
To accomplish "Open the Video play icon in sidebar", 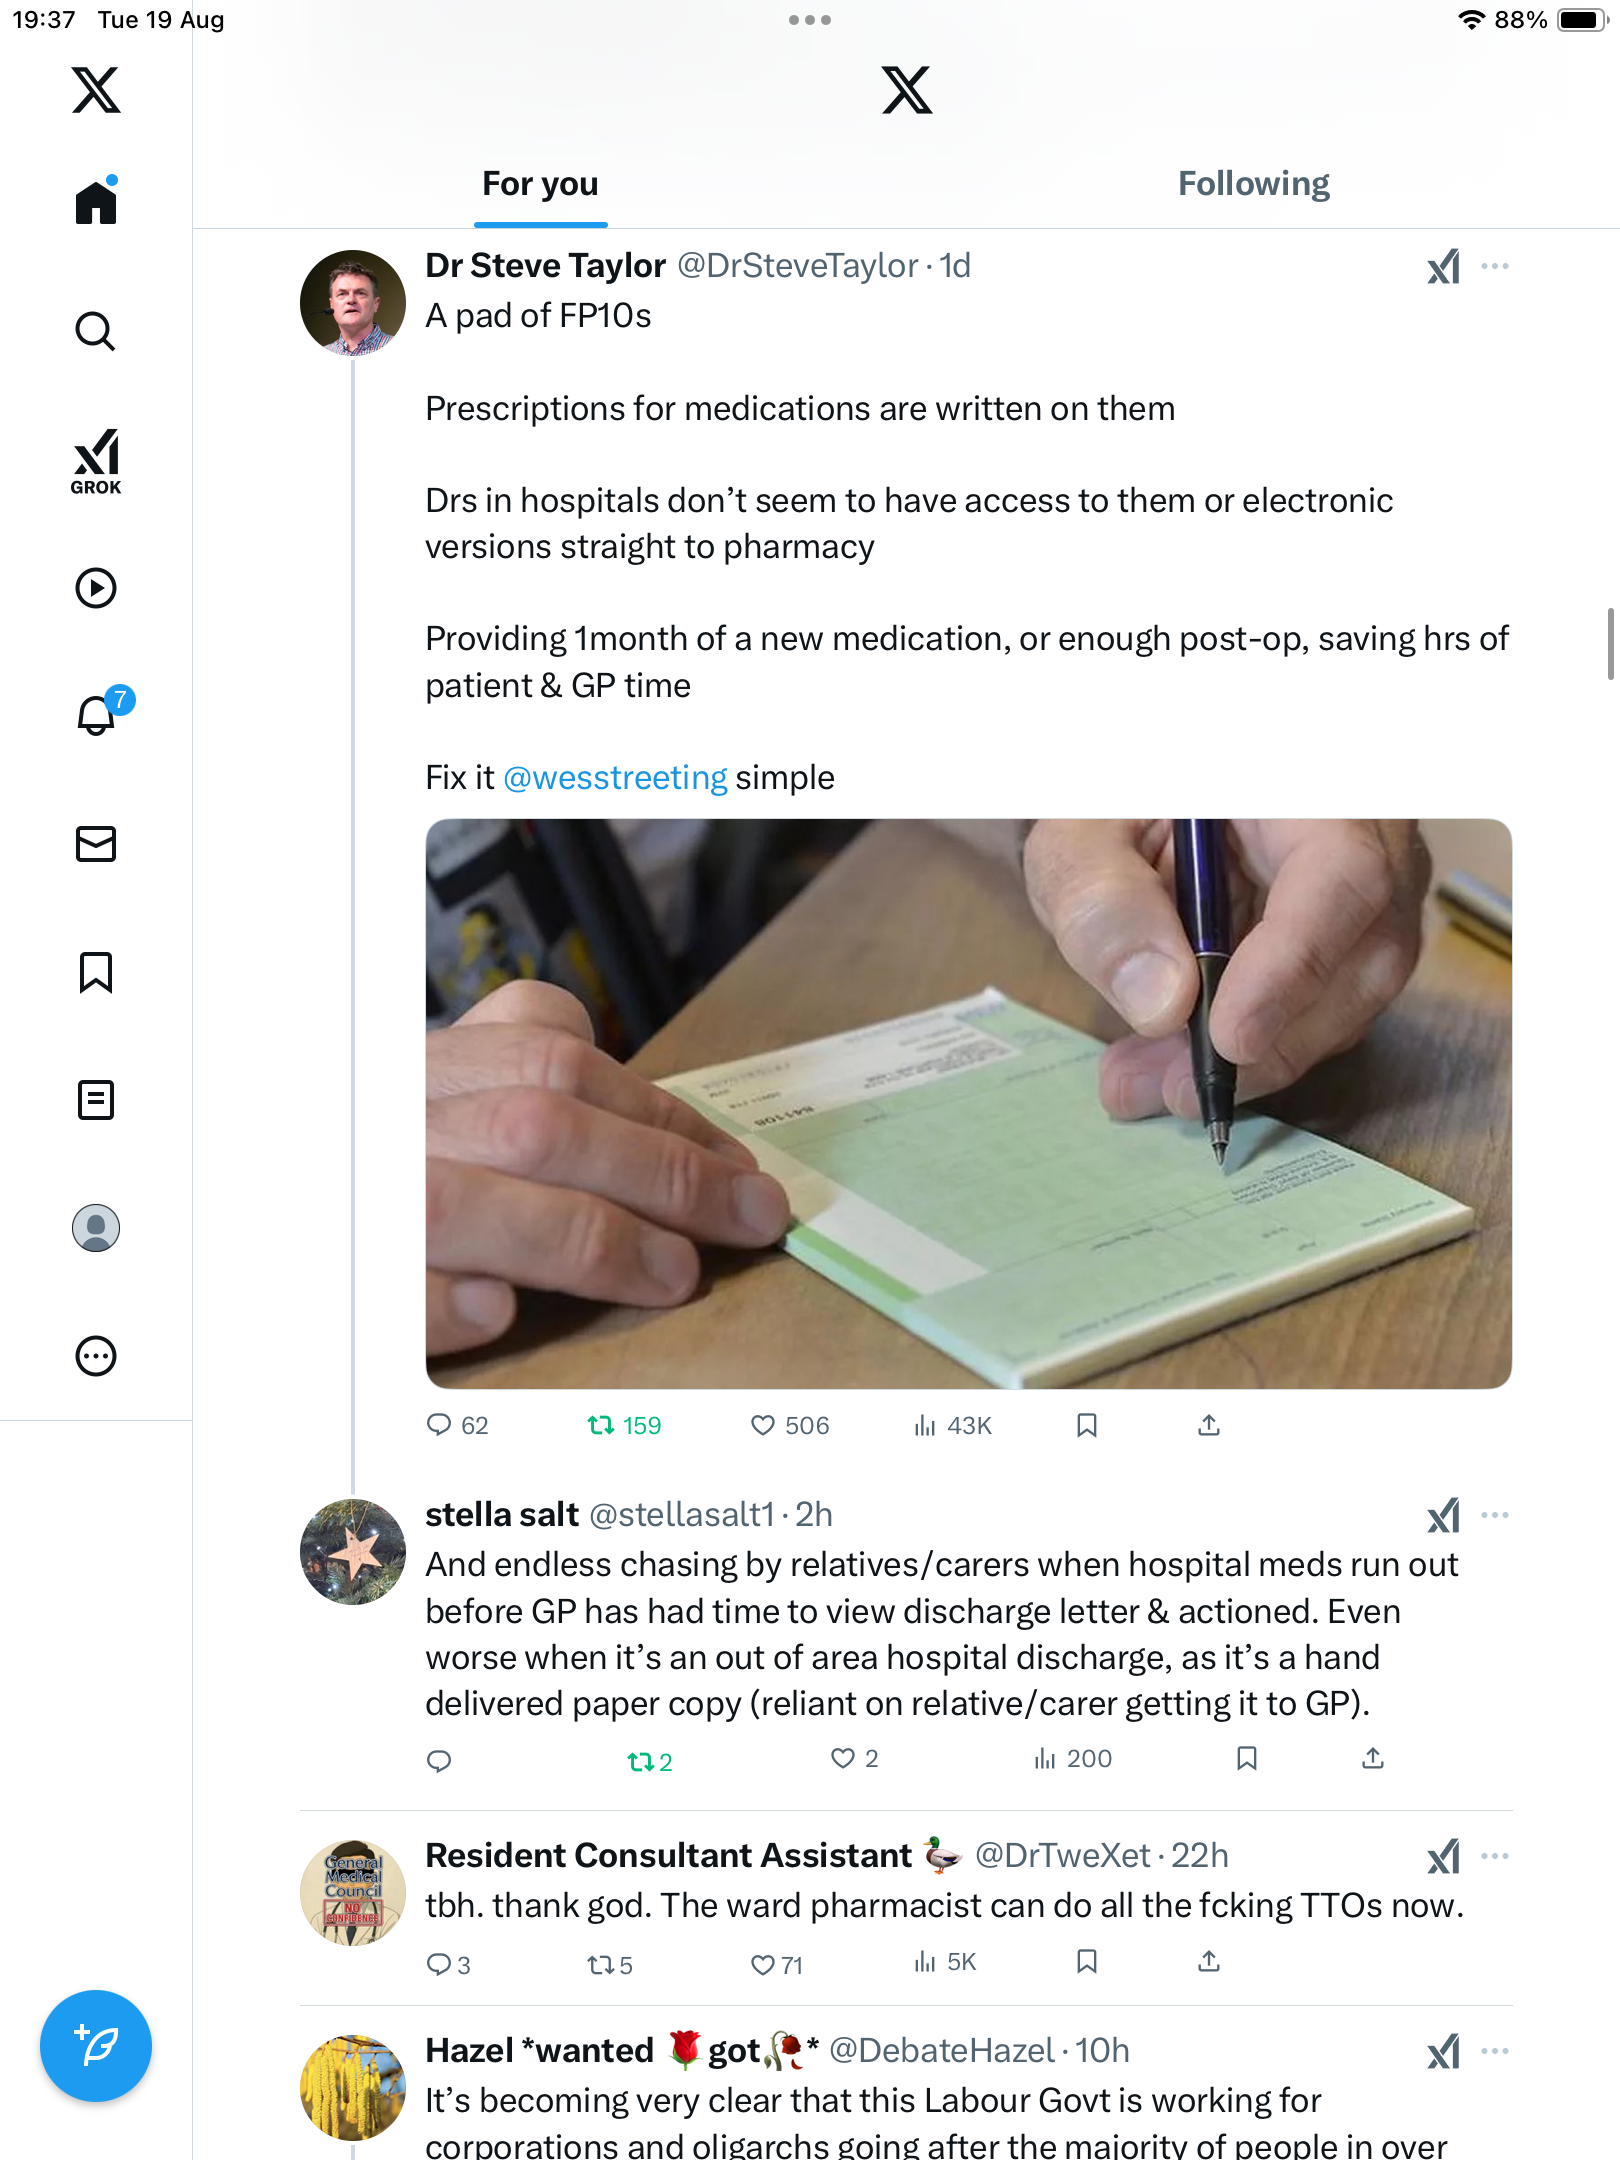I will click(x=96, y=588).
